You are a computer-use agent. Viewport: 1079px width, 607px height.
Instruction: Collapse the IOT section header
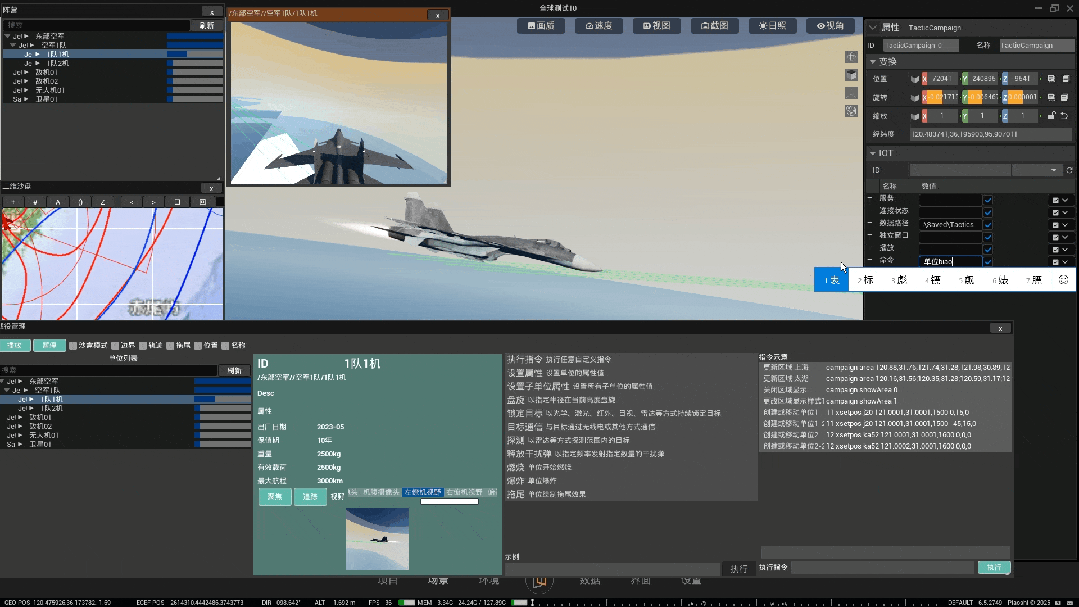873,153
